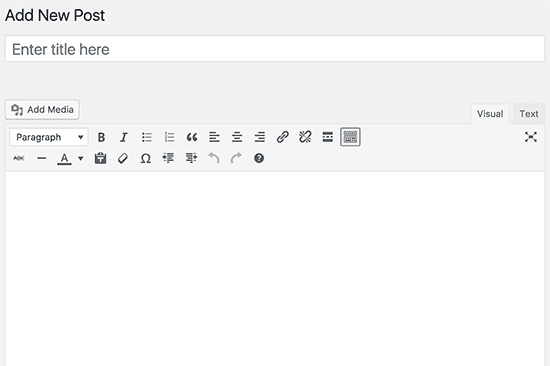Expand the text color picker arrow

[x=81, y=159]
